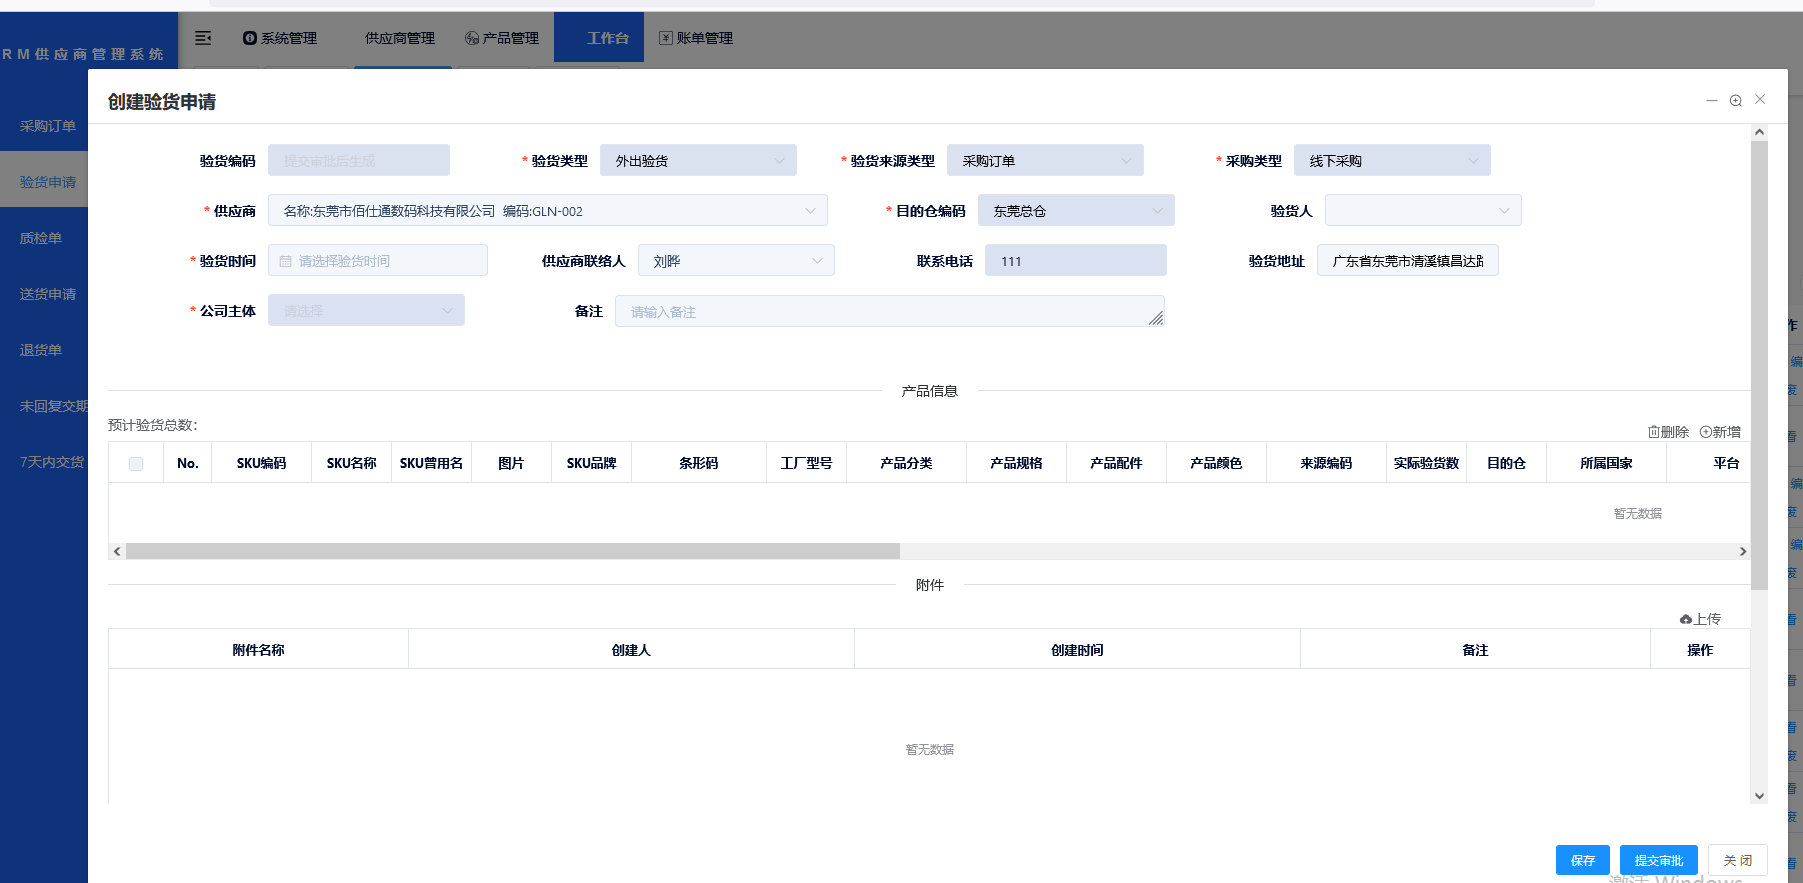Image resolution: width=1803 pixels, height=883 pixels.
Task: Click the 实际验货数 column header
Action: point(1426,463)
